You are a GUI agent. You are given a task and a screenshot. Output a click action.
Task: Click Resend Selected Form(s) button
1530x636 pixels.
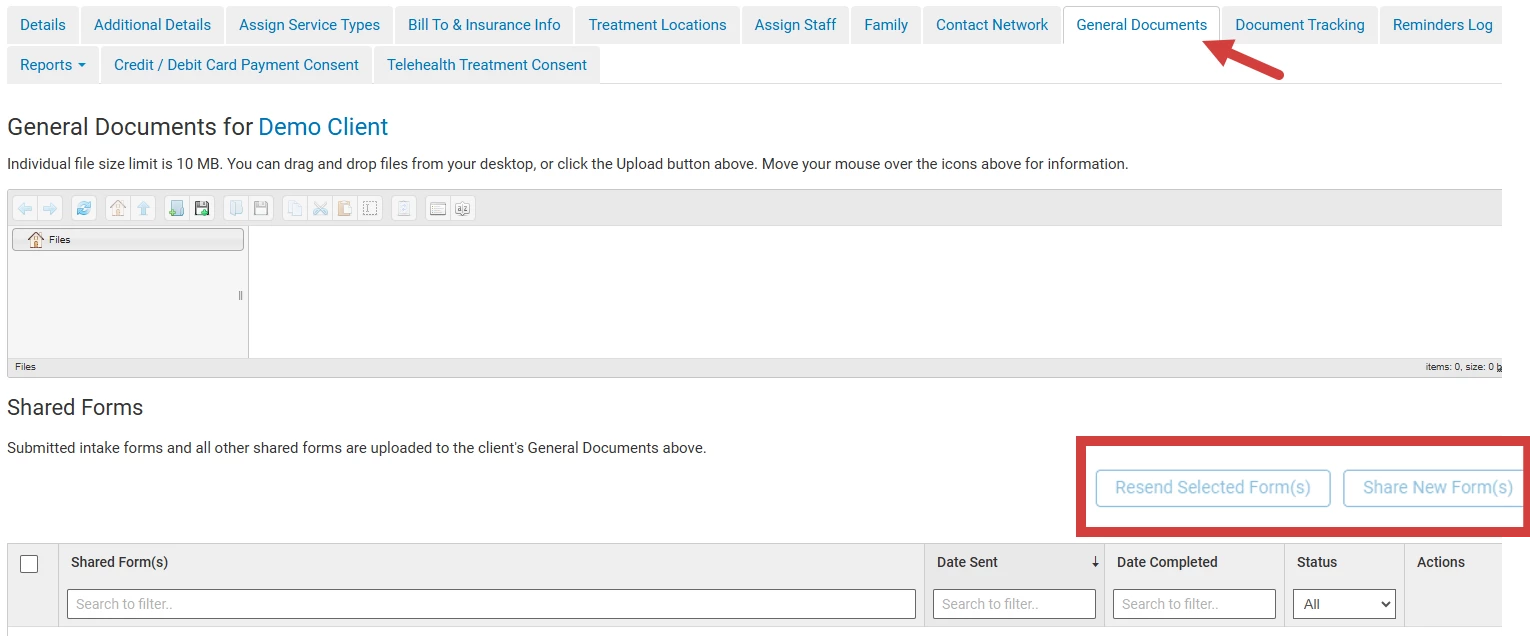(x=1213, y=488)
